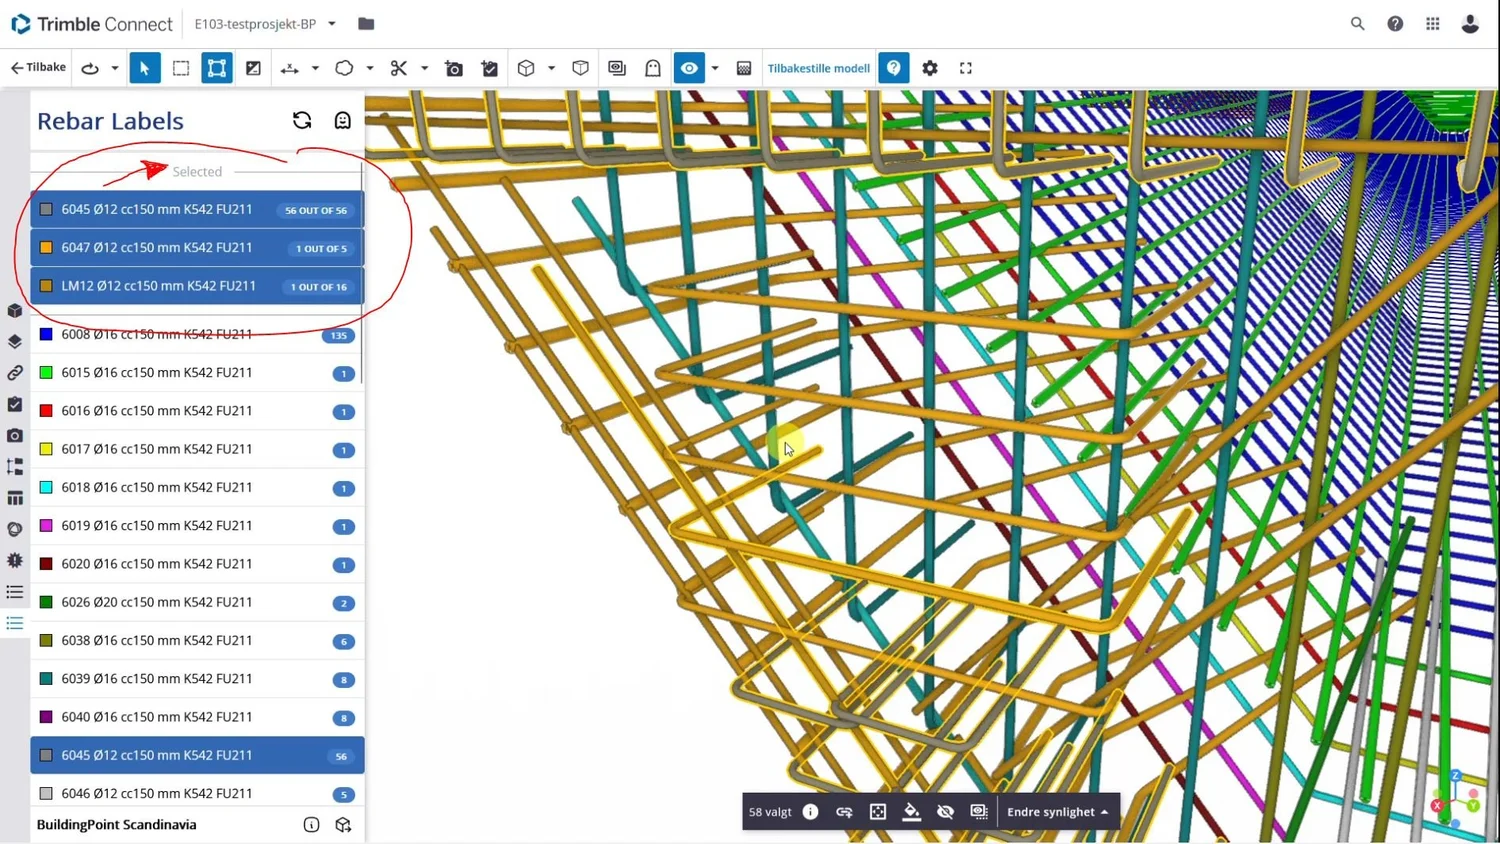The image size is (1500, 844).
Task: Click the Tilbakestille modell link
Action: 819,68
